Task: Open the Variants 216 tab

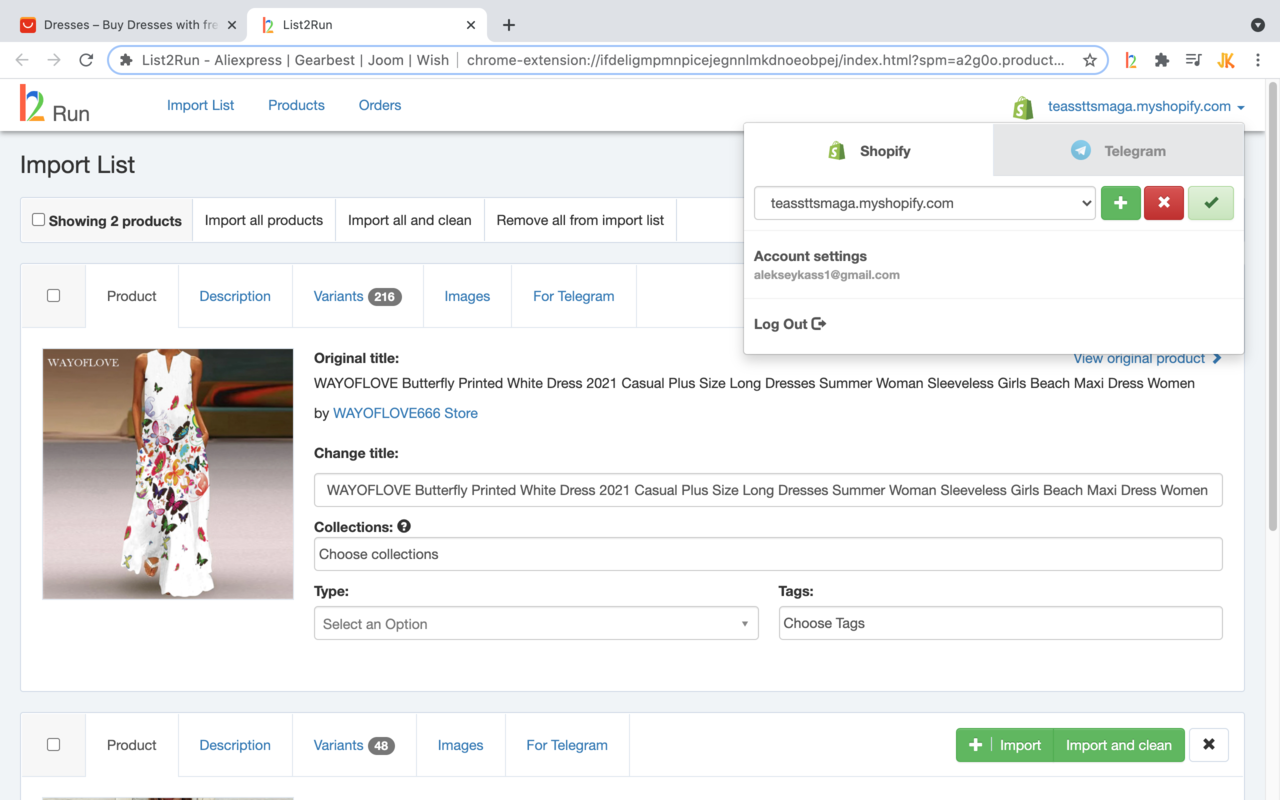Action: [x=357, y=296]
